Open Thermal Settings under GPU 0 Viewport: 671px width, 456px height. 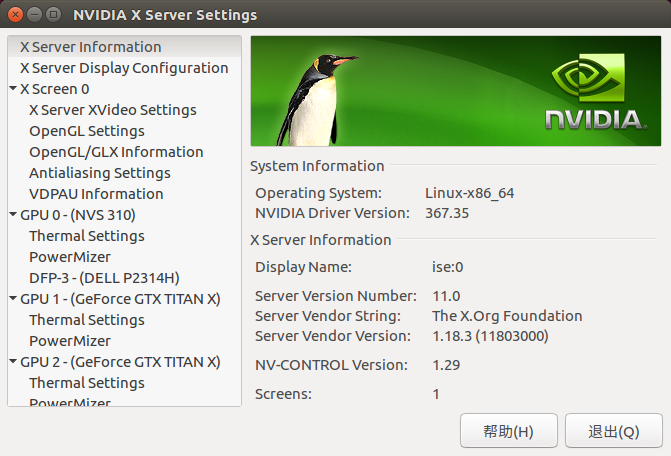86,236
